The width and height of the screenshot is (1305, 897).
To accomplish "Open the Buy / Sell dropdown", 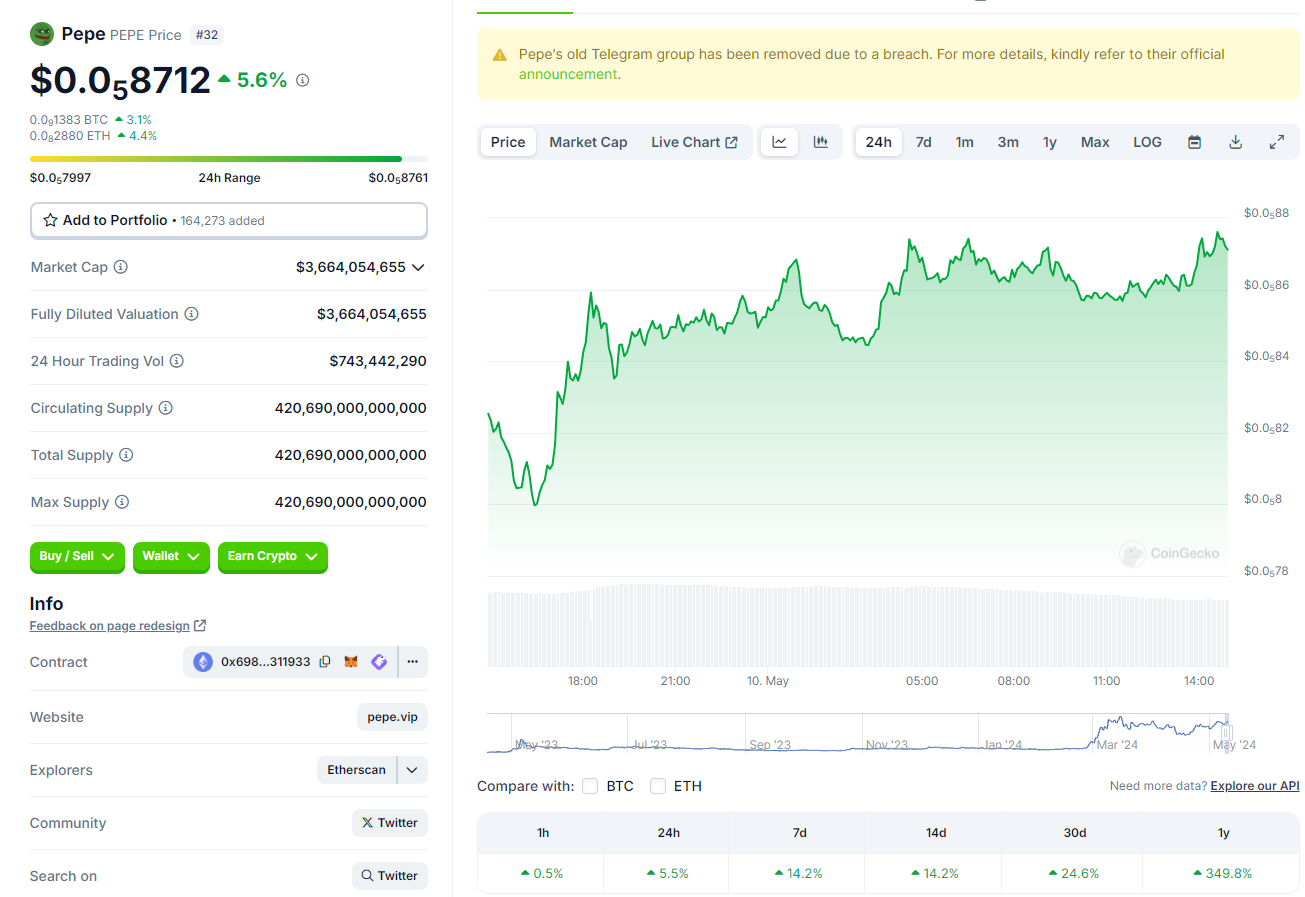I will 78,556.
